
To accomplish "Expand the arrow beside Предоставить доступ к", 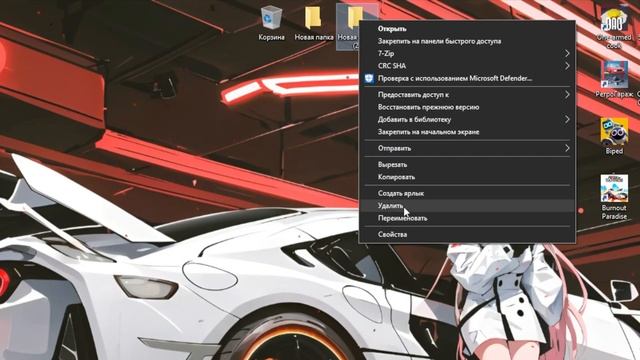I will tap(567, 95).
